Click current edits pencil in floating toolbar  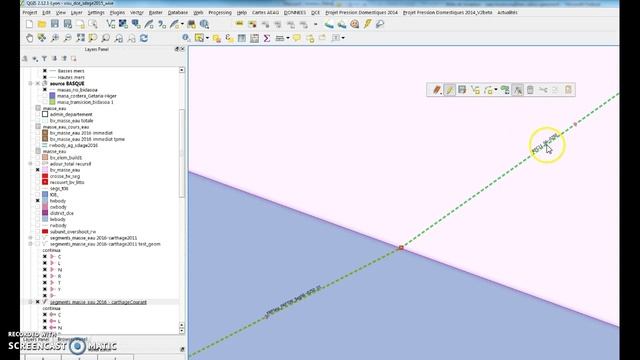click(436, 90)
